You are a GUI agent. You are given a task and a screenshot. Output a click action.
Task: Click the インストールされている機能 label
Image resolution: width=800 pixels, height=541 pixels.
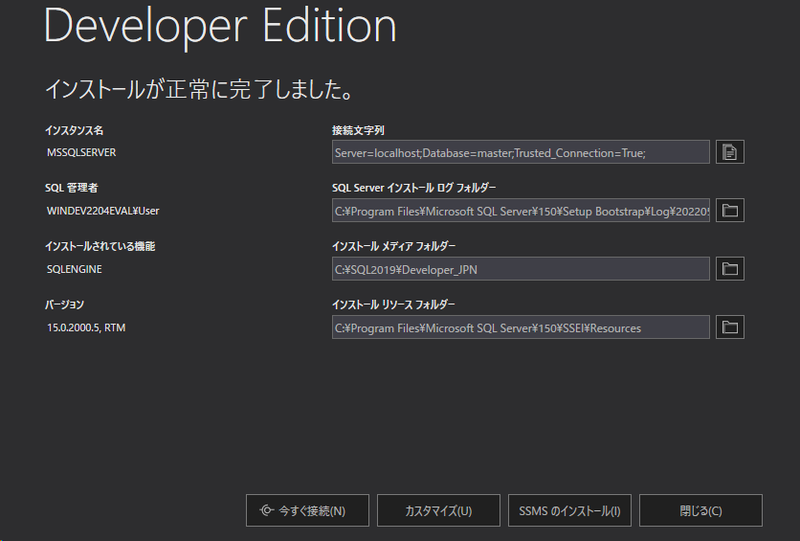point(100,246)
